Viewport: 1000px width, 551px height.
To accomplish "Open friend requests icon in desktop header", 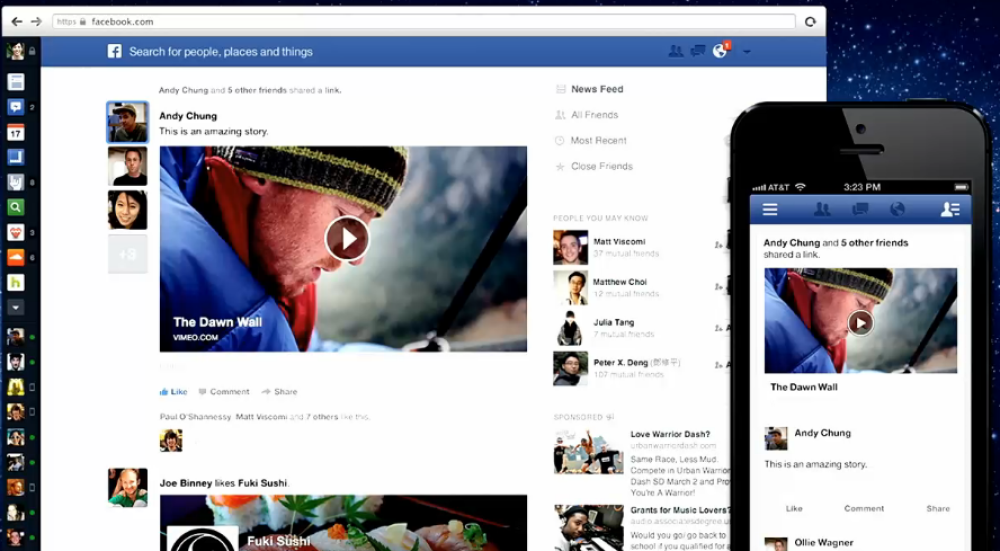I will tap(675, 51).
